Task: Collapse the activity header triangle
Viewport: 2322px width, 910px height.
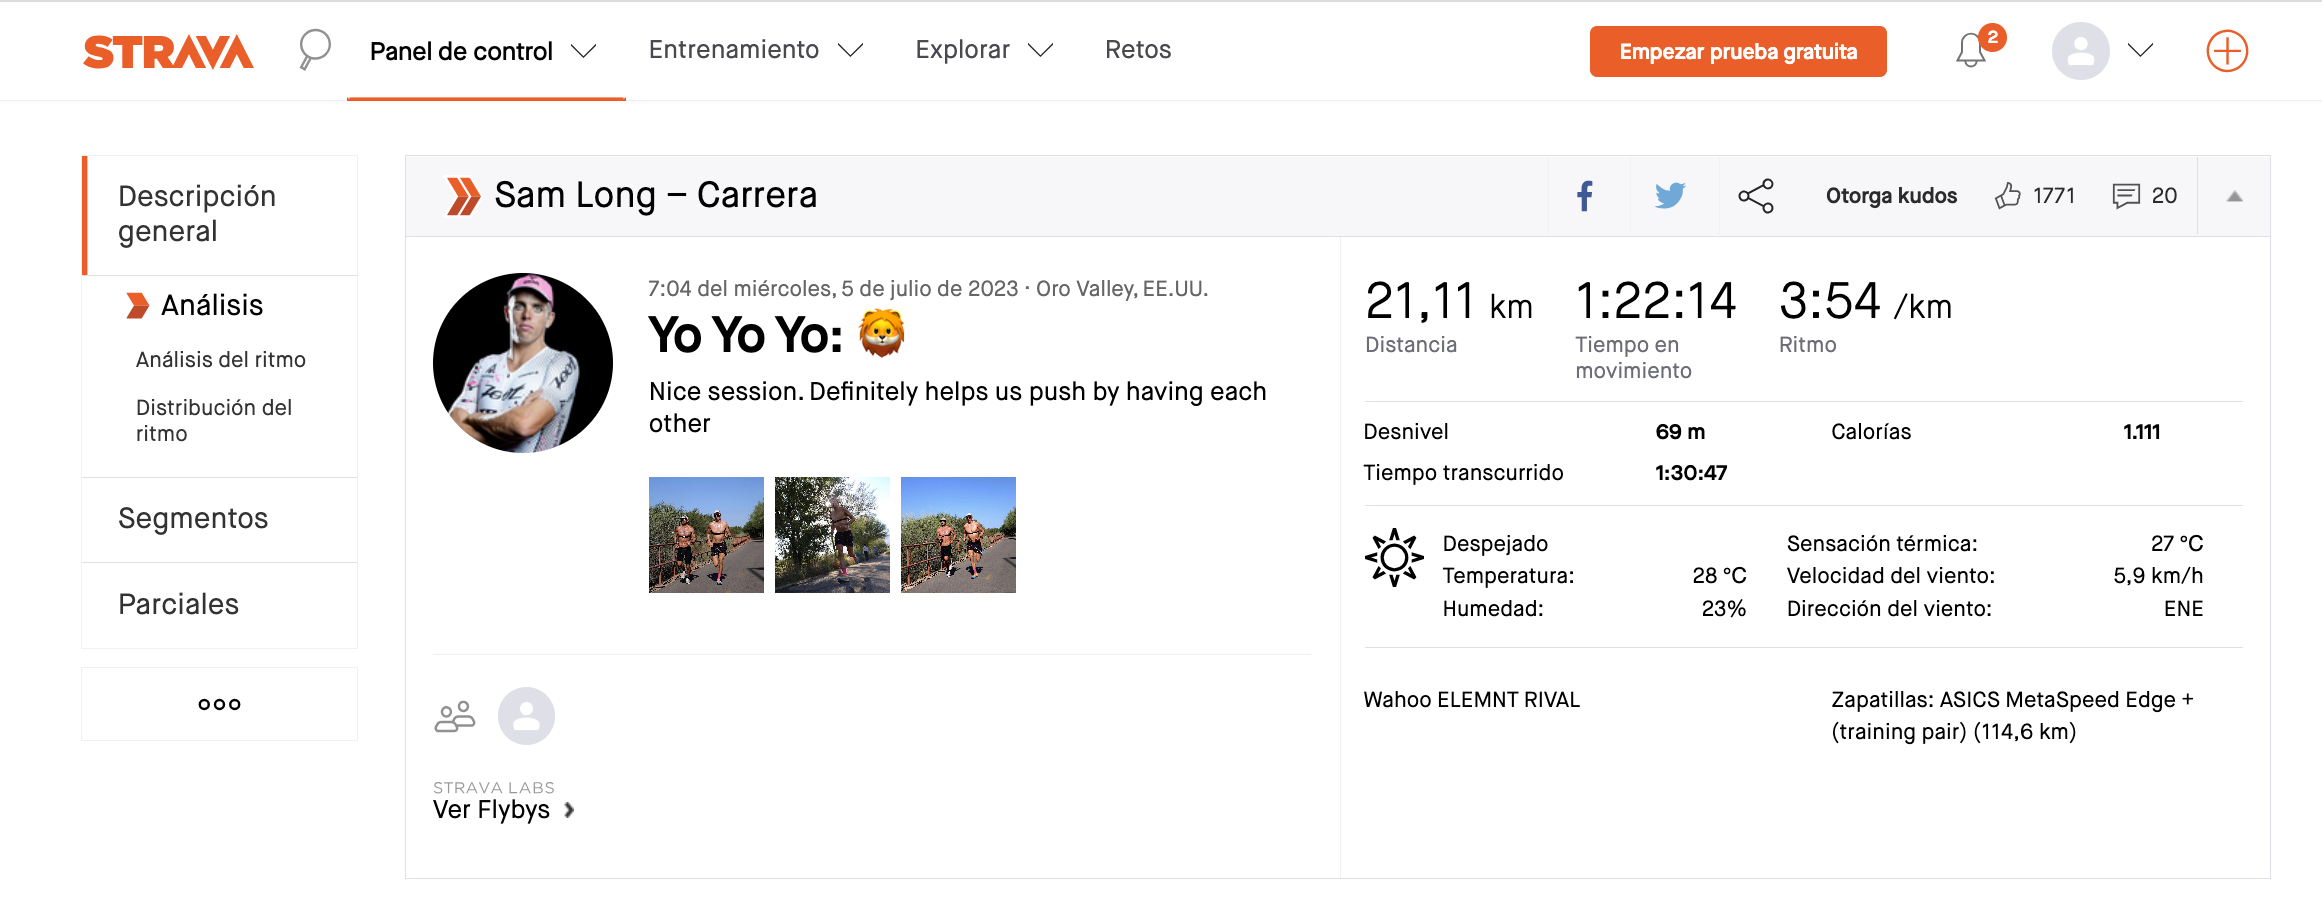Action: (x=2235, y=196)
